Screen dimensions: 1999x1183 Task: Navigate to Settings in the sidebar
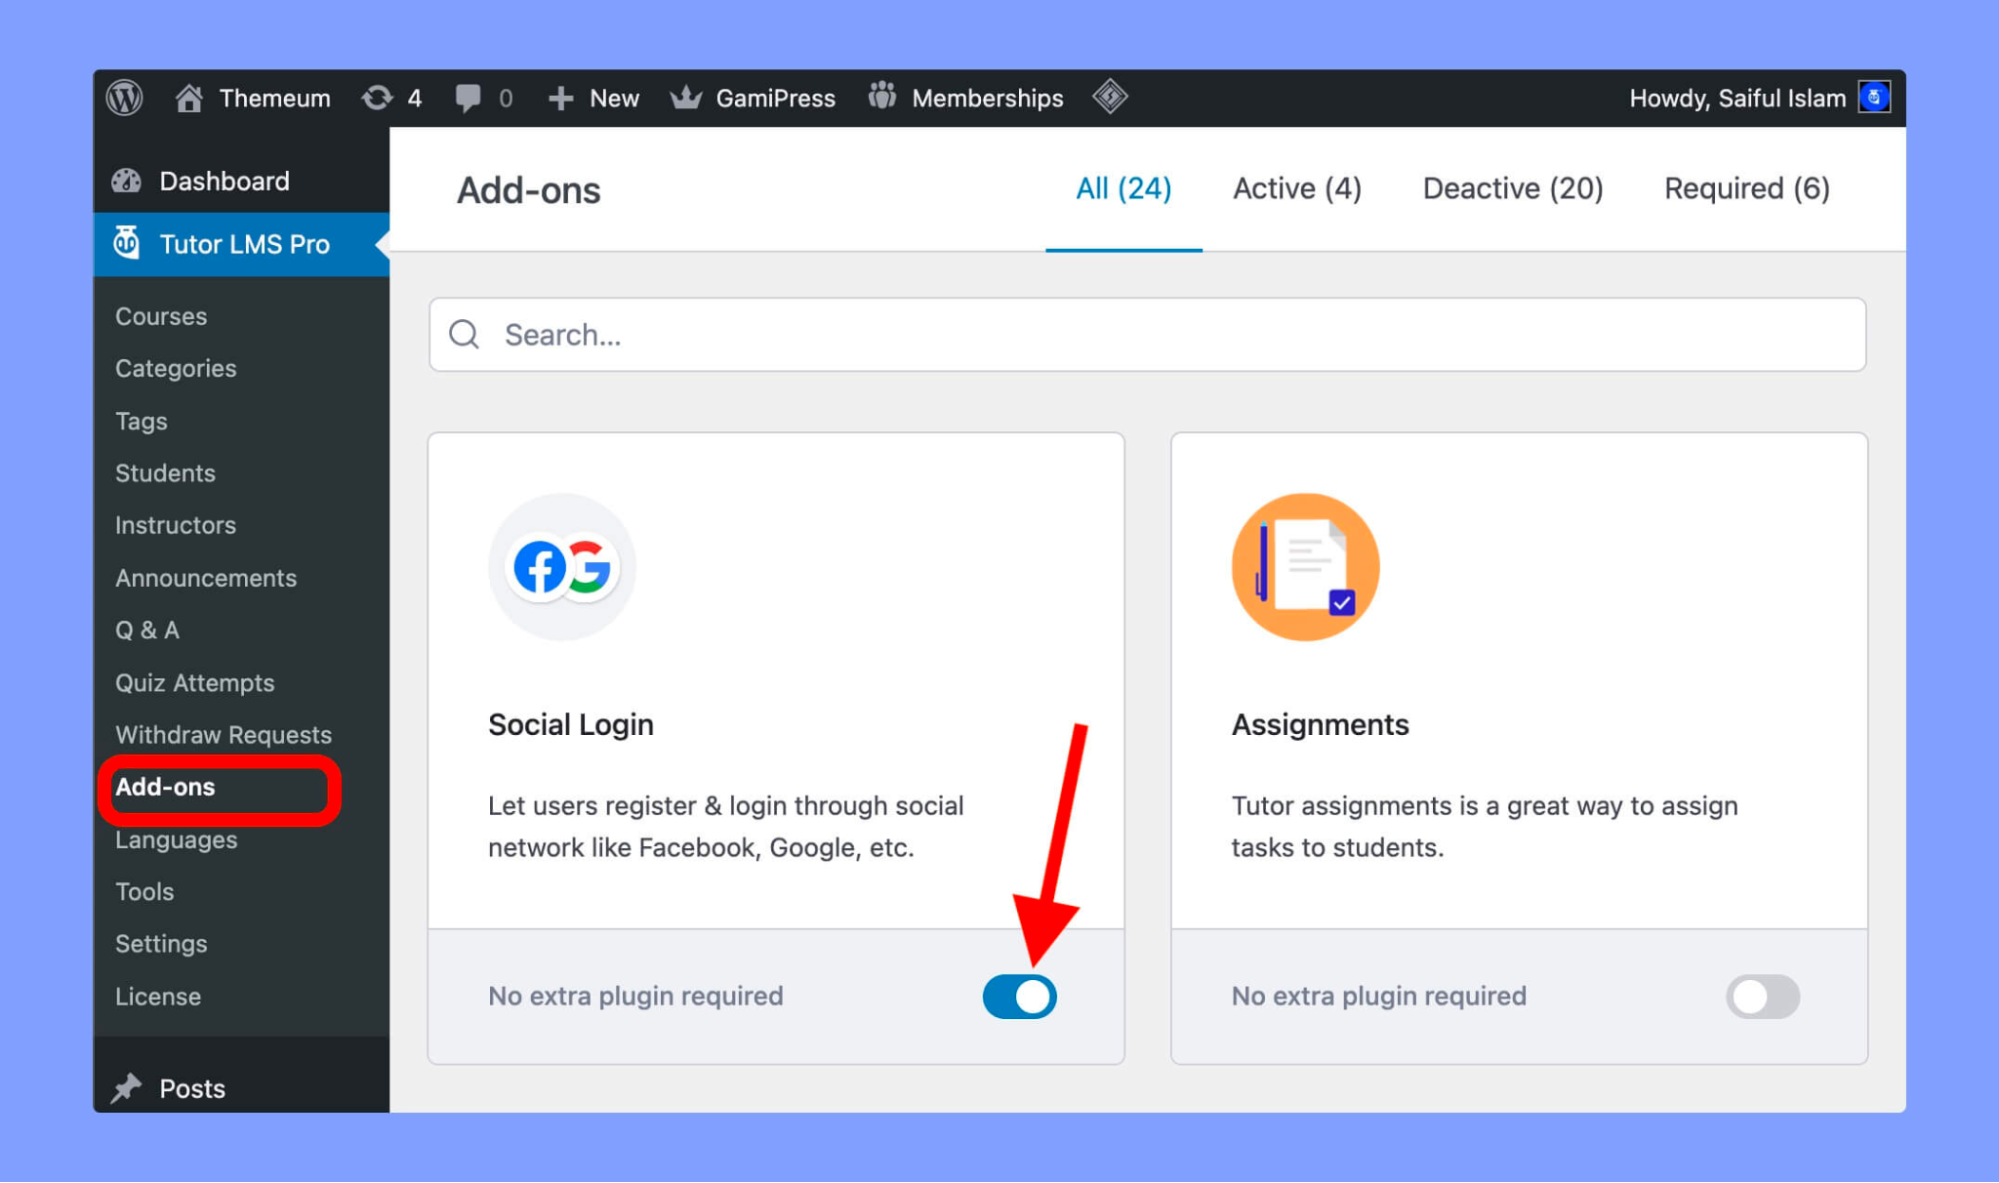159,944
